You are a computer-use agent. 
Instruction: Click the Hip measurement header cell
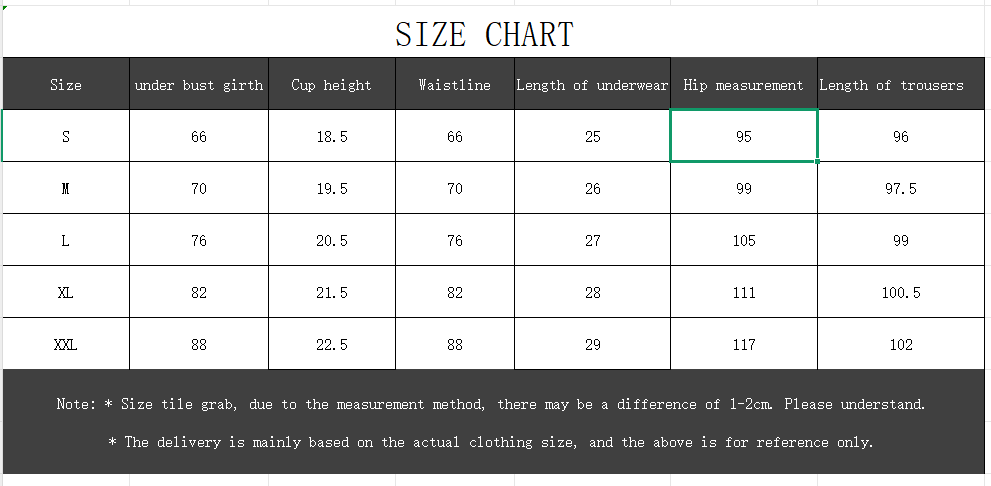(744, 84)
